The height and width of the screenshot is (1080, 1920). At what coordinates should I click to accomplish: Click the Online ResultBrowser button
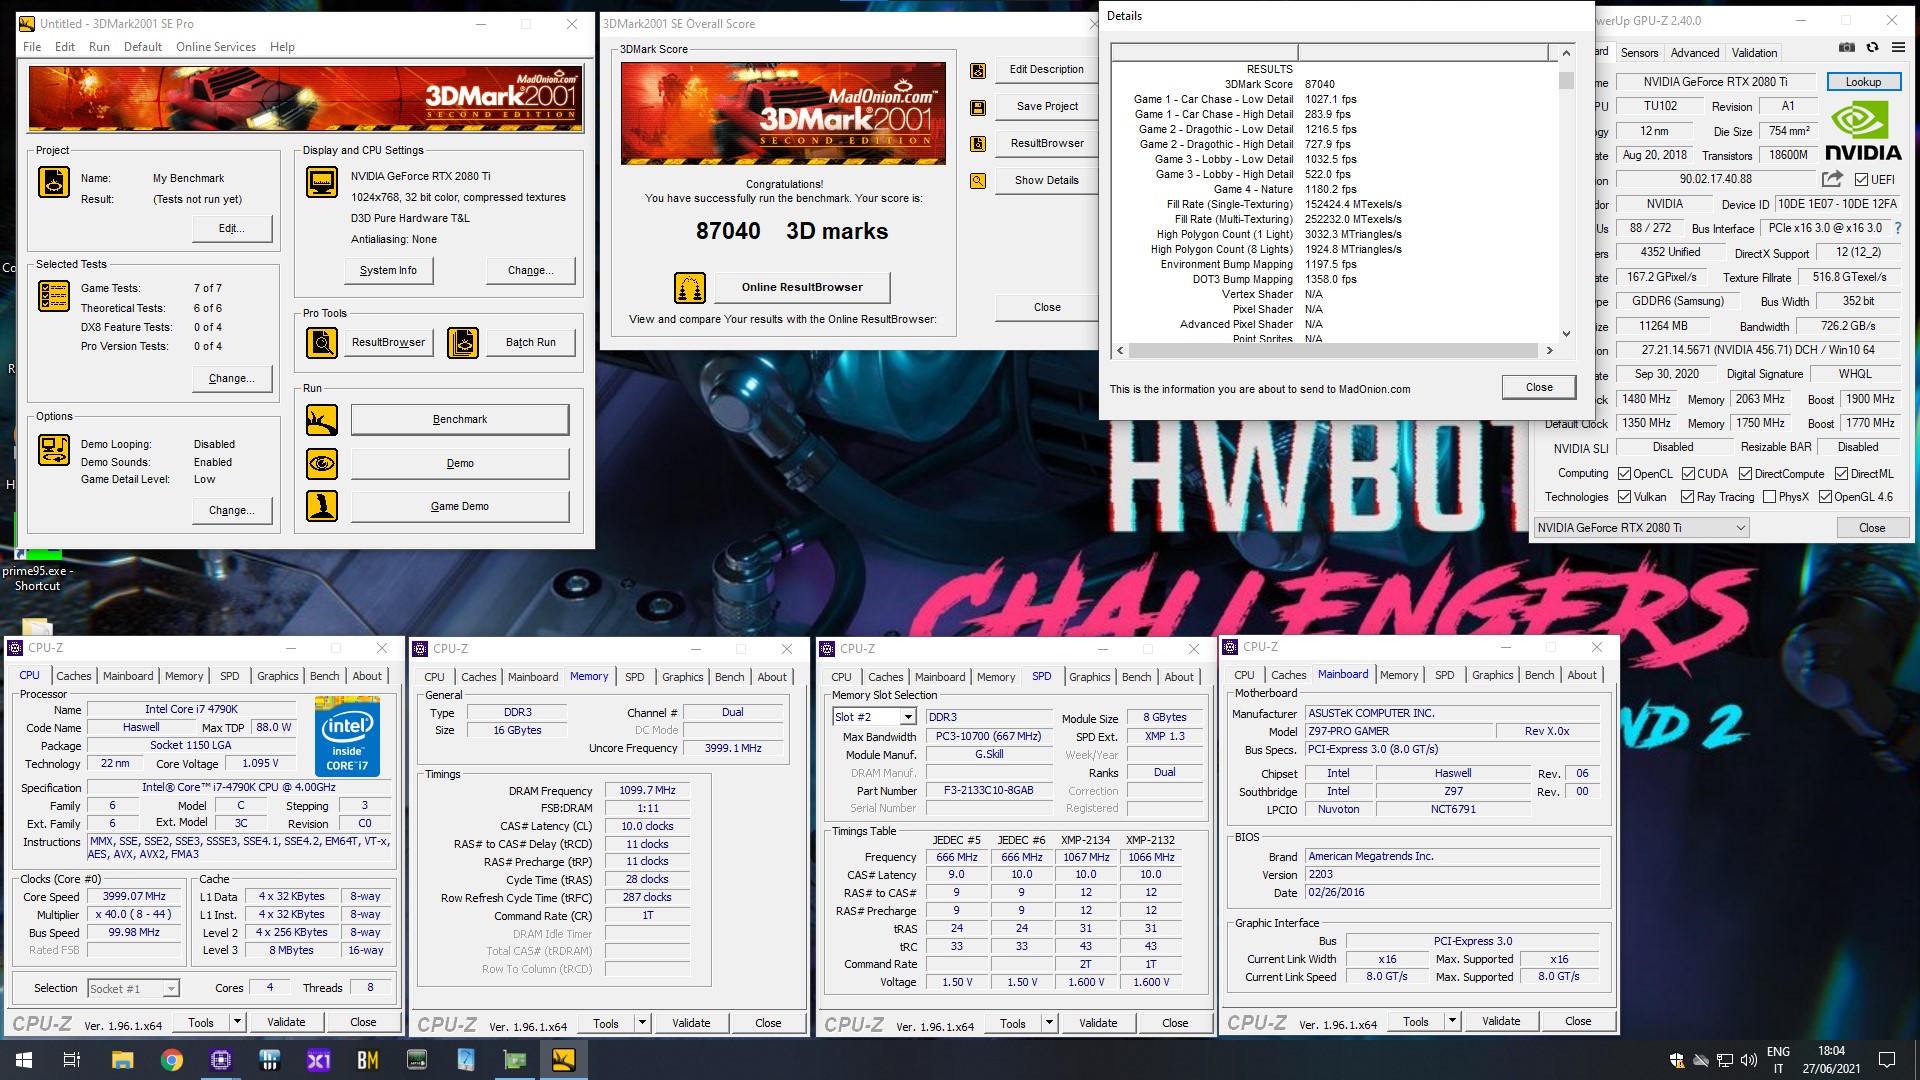[802, 287]
